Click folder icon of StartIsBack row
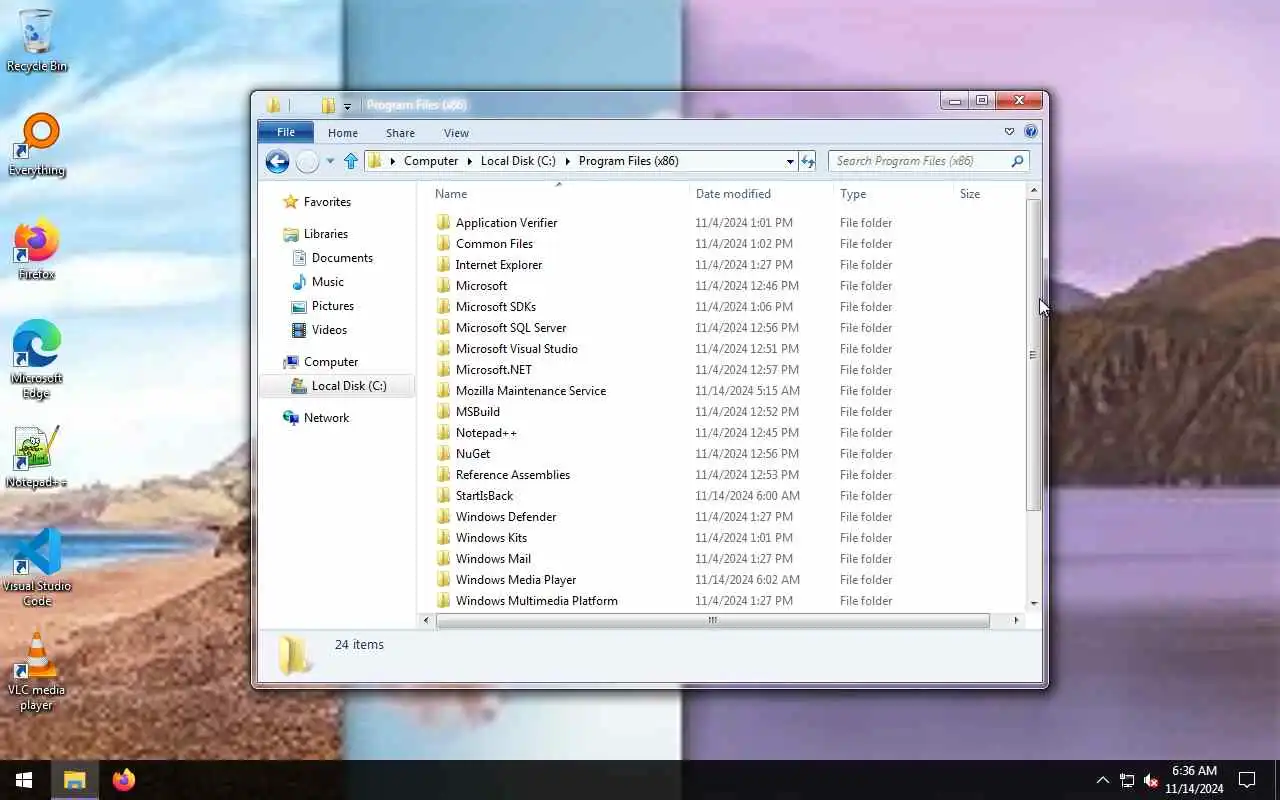 [444, 496]
